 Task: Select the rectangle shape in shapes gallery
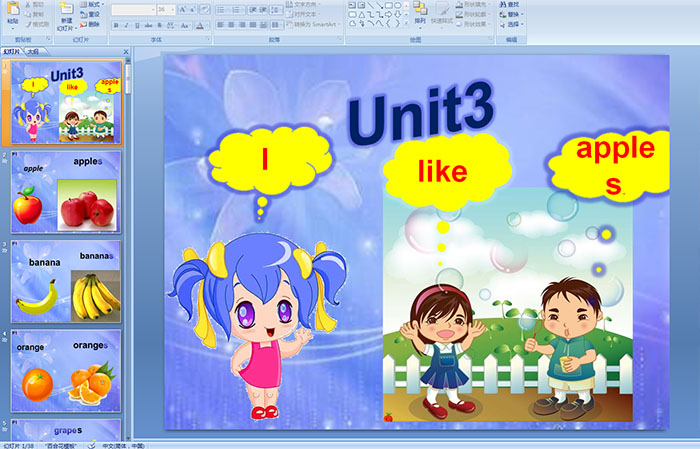389,5
